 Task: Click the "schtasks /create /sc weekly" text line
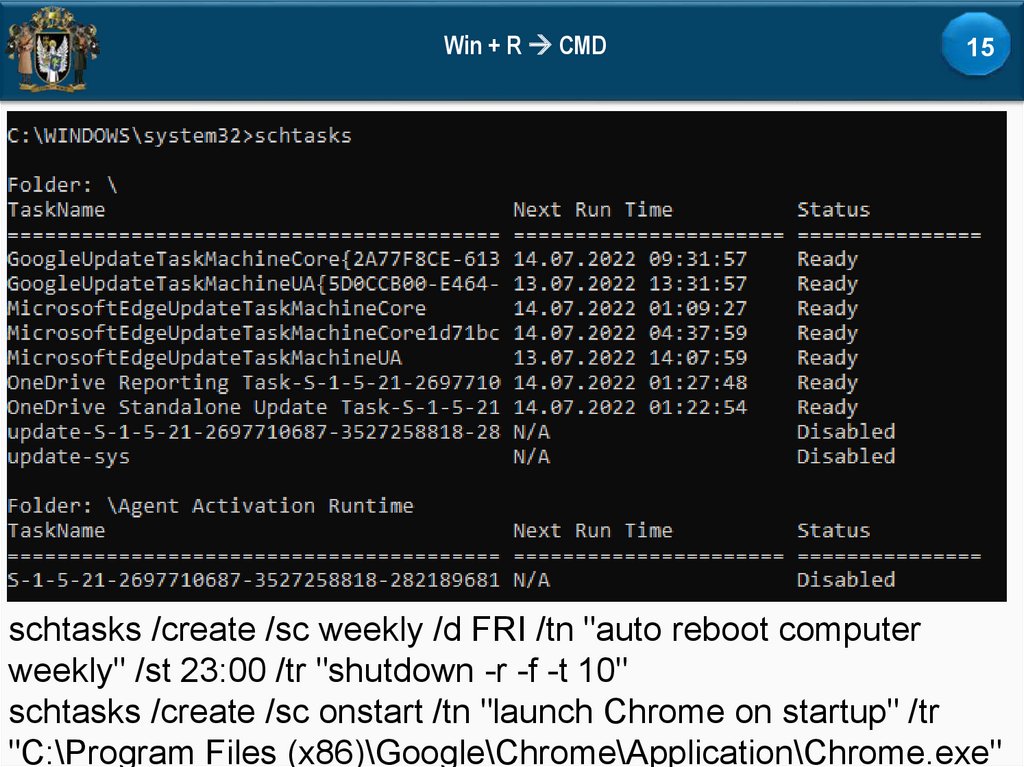(464, 630)
